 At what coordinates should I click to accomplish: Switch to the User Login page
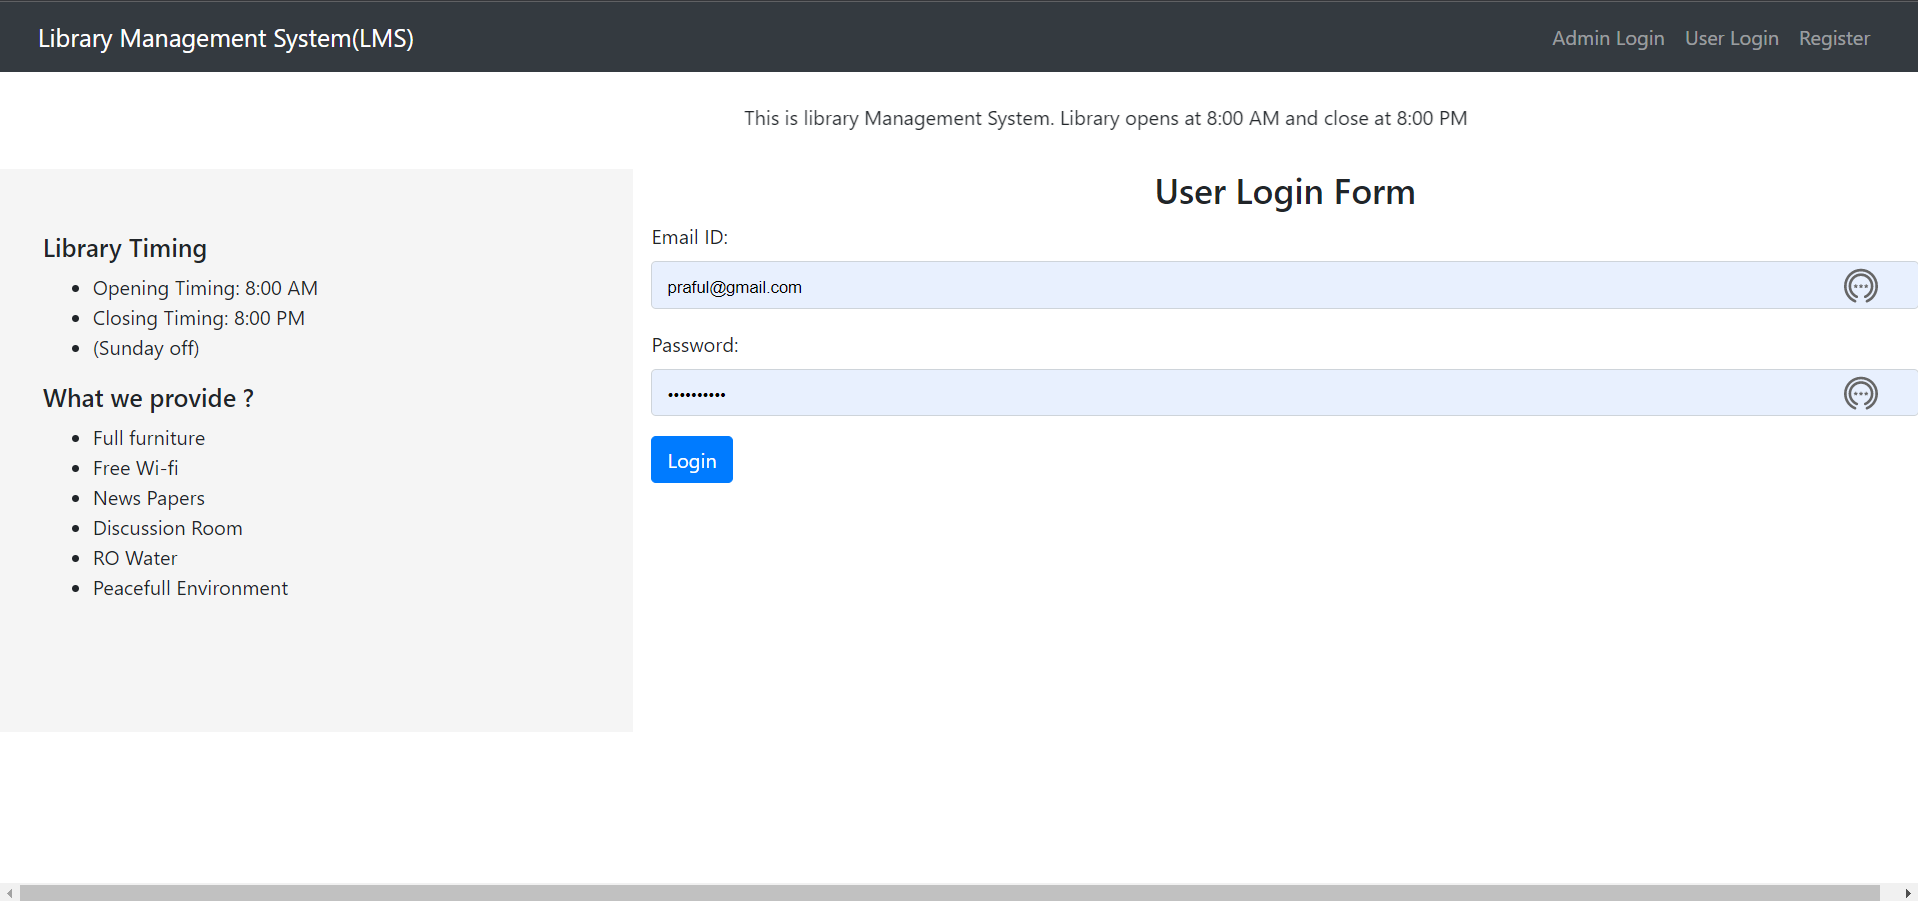coord(1731,38)
